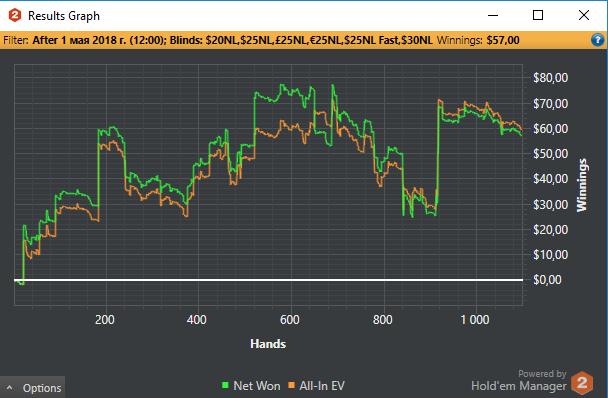Screen dimensions: 608x398
Task: Click the $10,00 axis label
Action: [551, 255]
